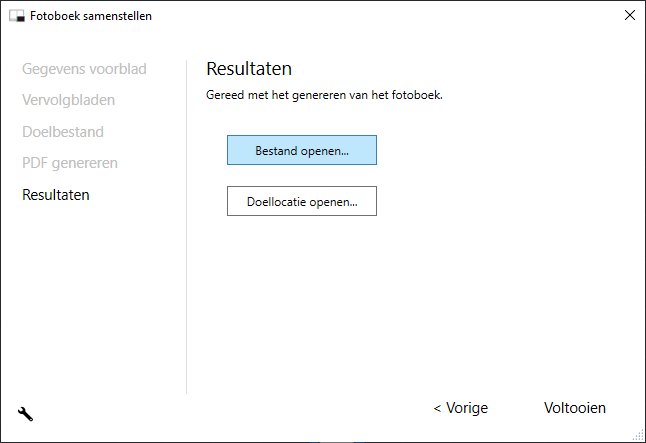Click the window resize grip corner
This screenshot has width=646, height=443.
[x=639, y=436]
